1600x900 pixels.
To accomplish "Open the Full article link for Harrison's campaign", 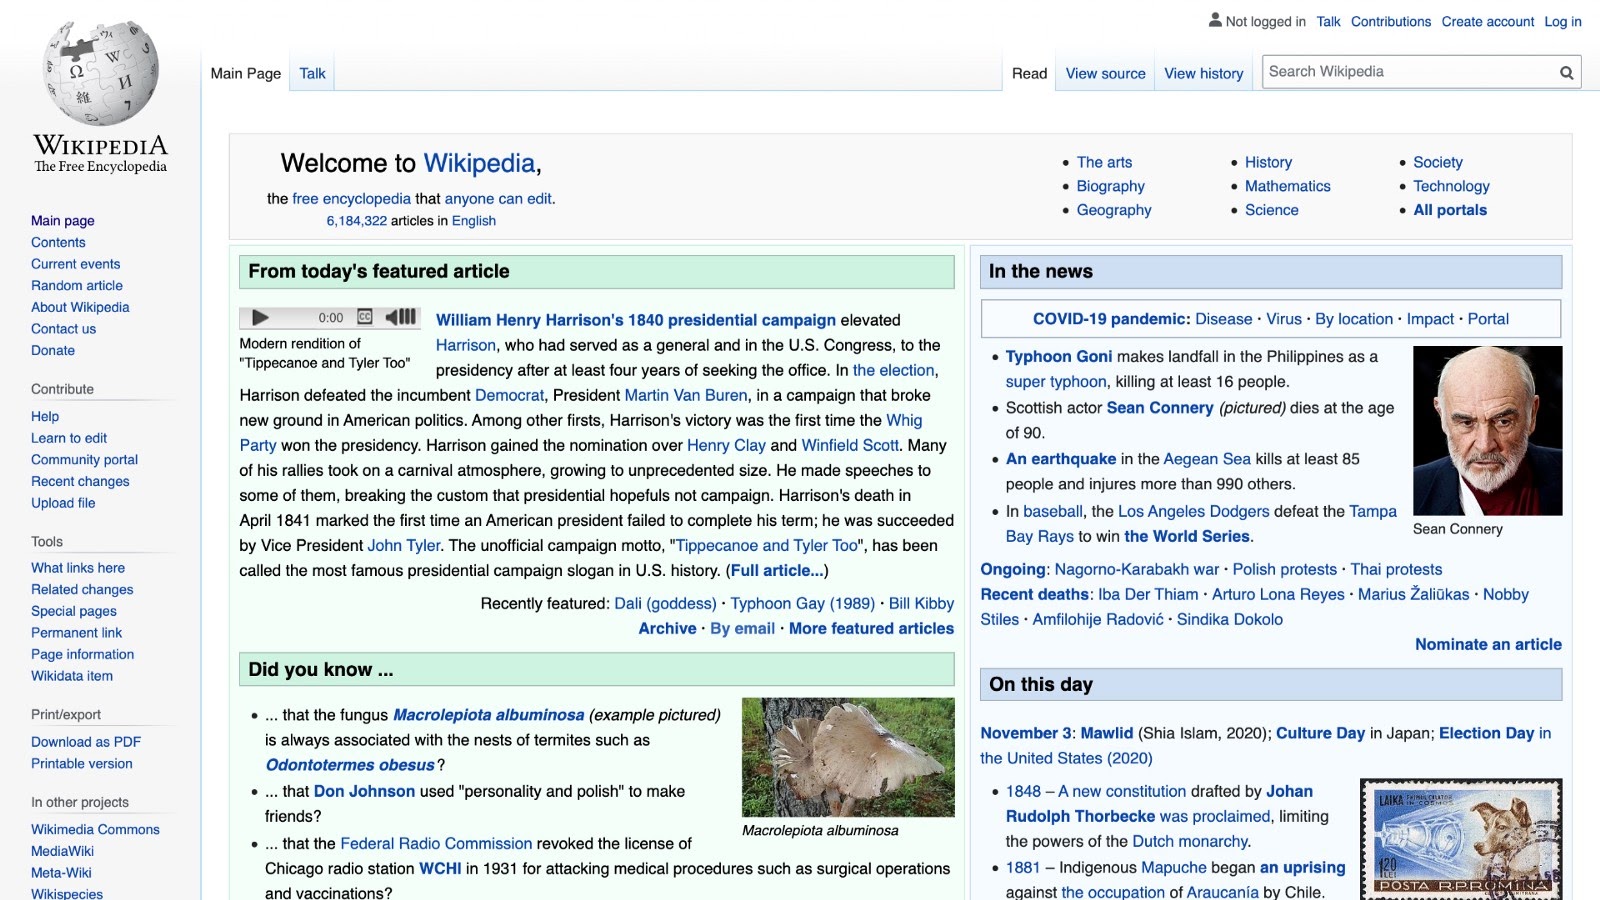I will [x=778, y=570].
